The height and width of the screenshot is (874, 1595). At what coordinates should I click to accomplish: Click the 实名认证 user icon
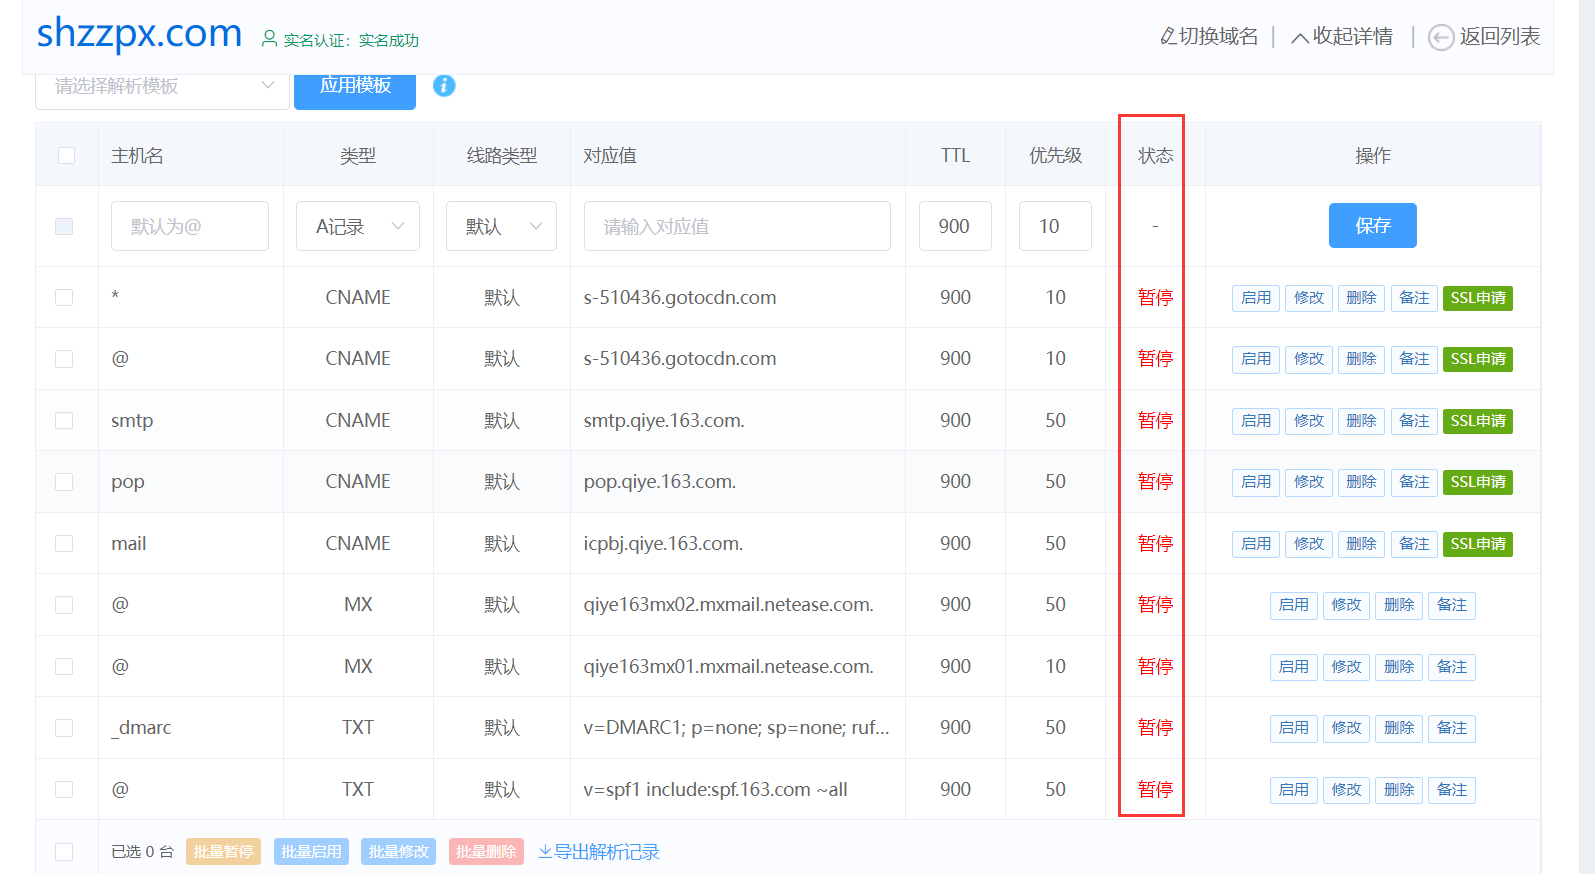(x=269, y=39)
